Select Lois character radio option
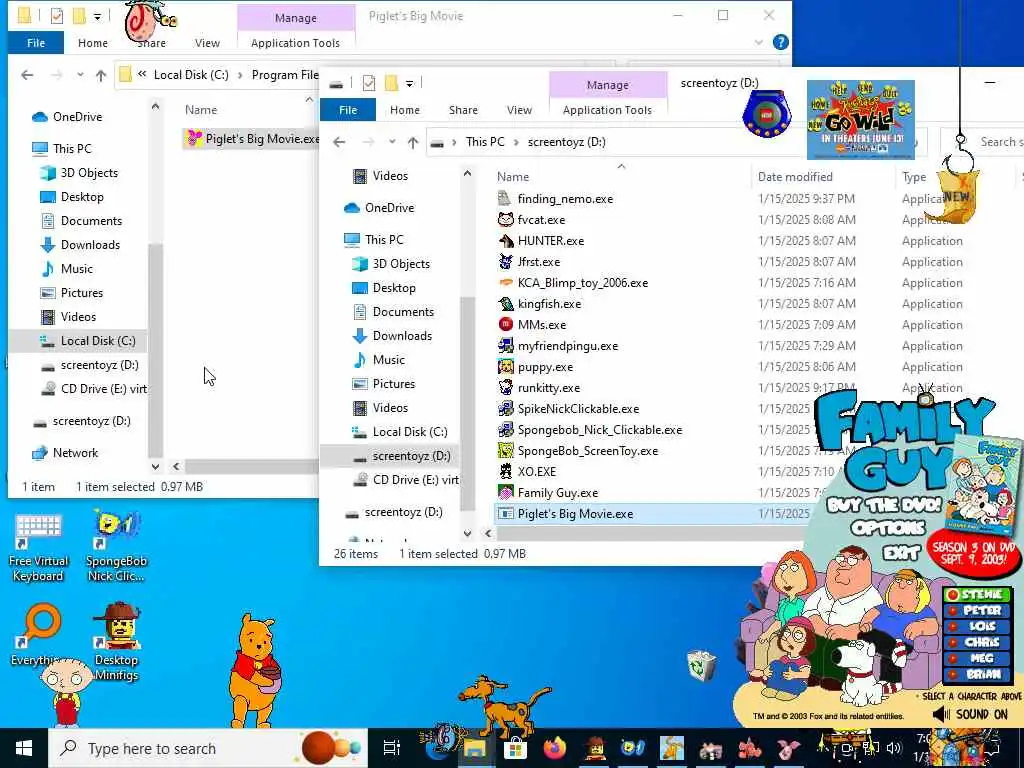The image size is (1024, 768). pyautogui.click(x=976, y=626)
